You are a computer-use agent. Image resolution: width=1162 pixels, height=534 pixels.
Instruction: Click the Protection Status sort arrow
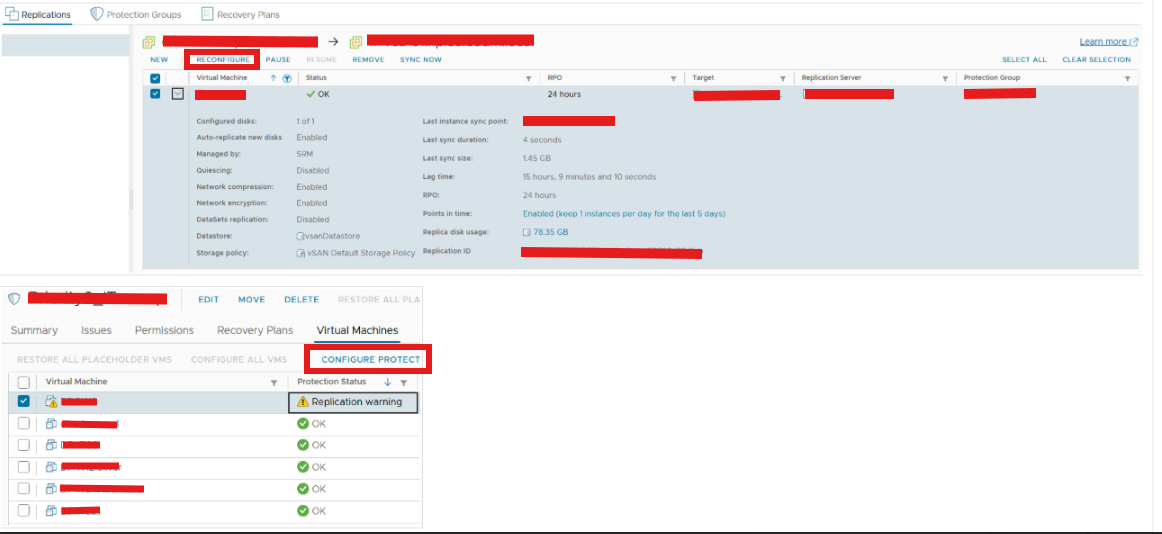(x=388, y=382)
